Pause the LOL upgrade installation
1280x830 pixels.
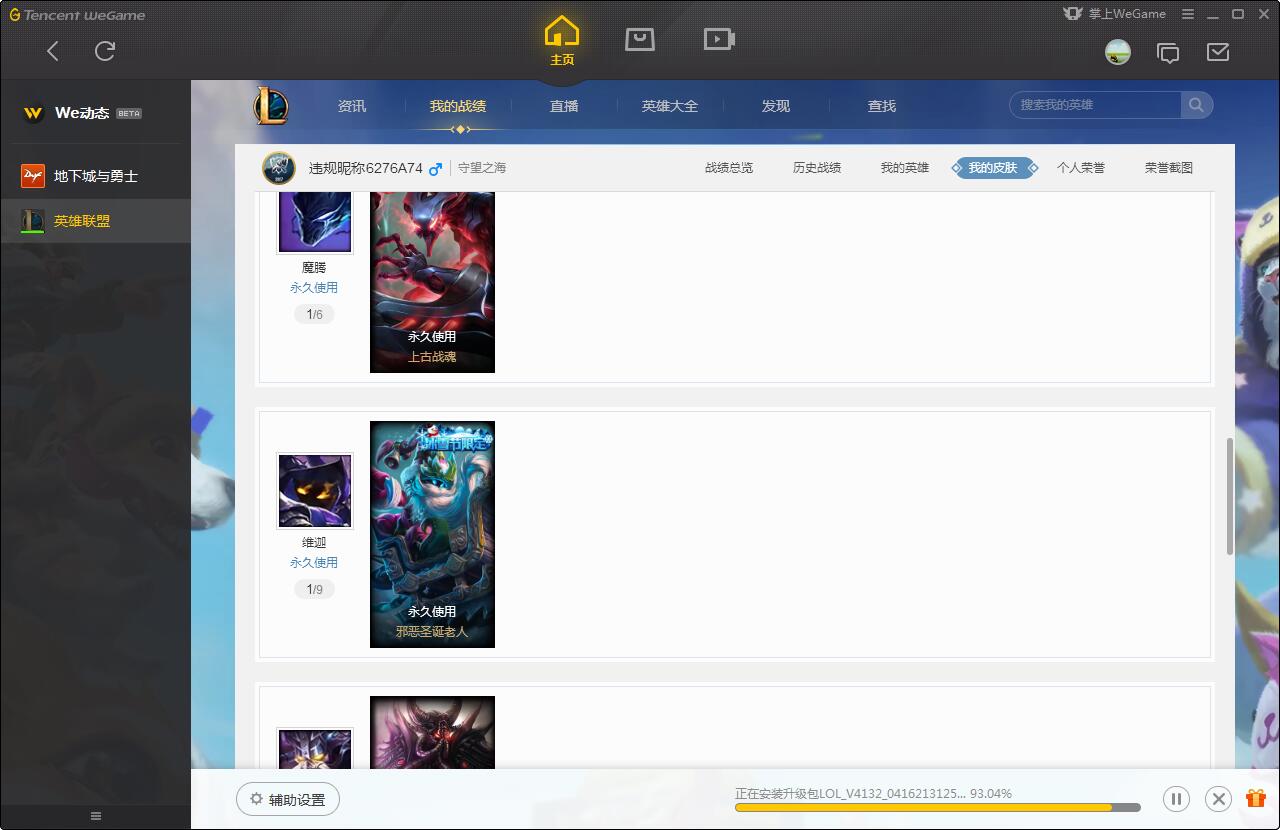click(x=1176, y=798)
